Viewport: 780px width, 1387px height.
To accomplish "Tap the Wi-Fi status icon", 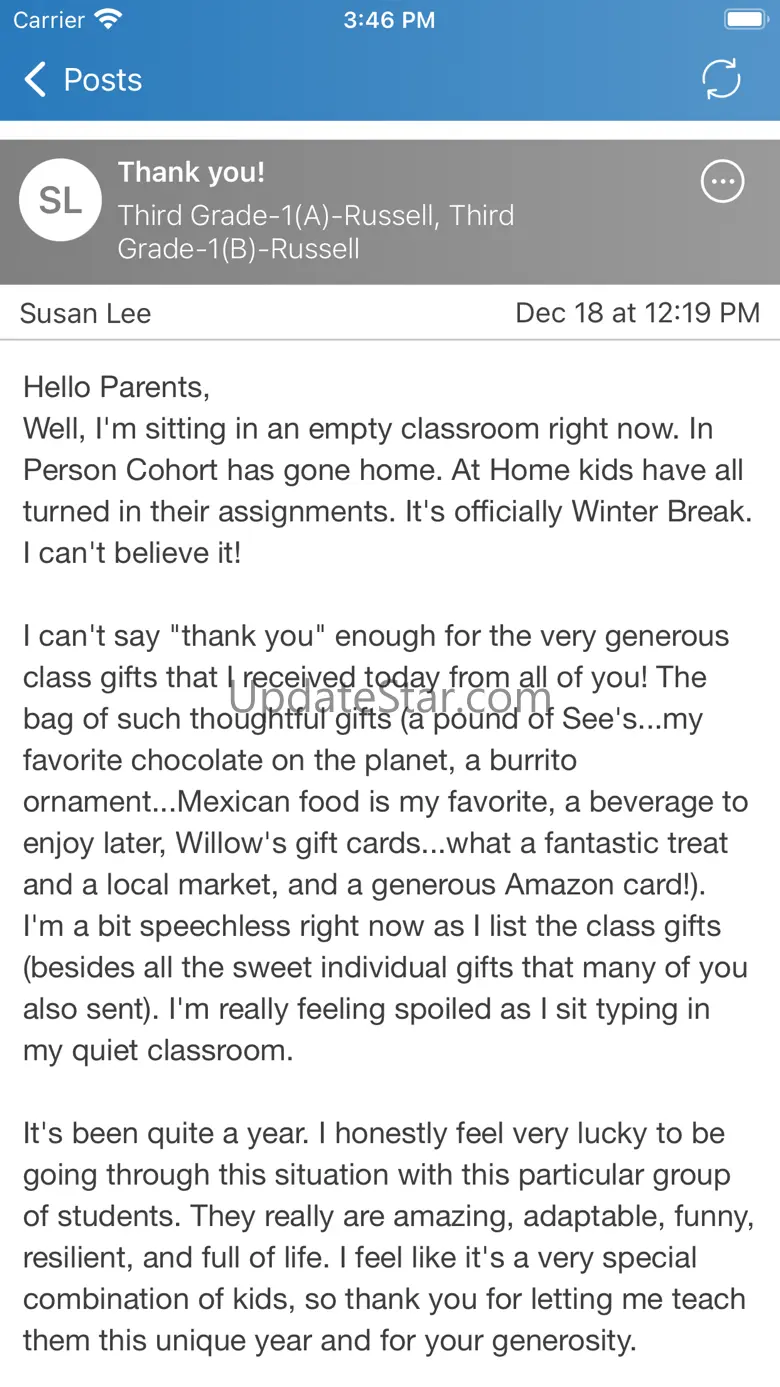I will (107, 19).
